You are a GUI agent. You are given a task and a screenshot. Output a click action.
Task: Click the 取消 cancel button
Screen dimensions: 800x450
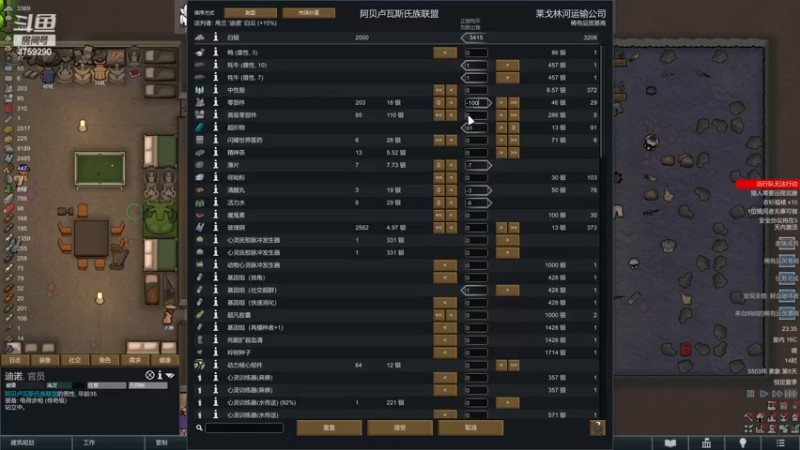pyautogui.click(x=471, y=428)
